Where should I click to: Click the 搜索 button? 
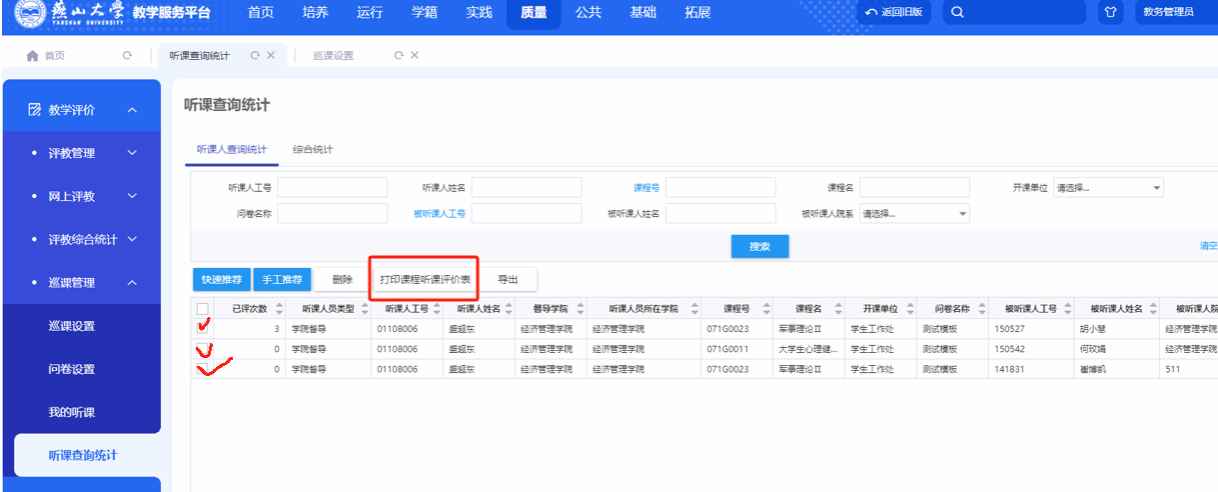click(759, 246)
